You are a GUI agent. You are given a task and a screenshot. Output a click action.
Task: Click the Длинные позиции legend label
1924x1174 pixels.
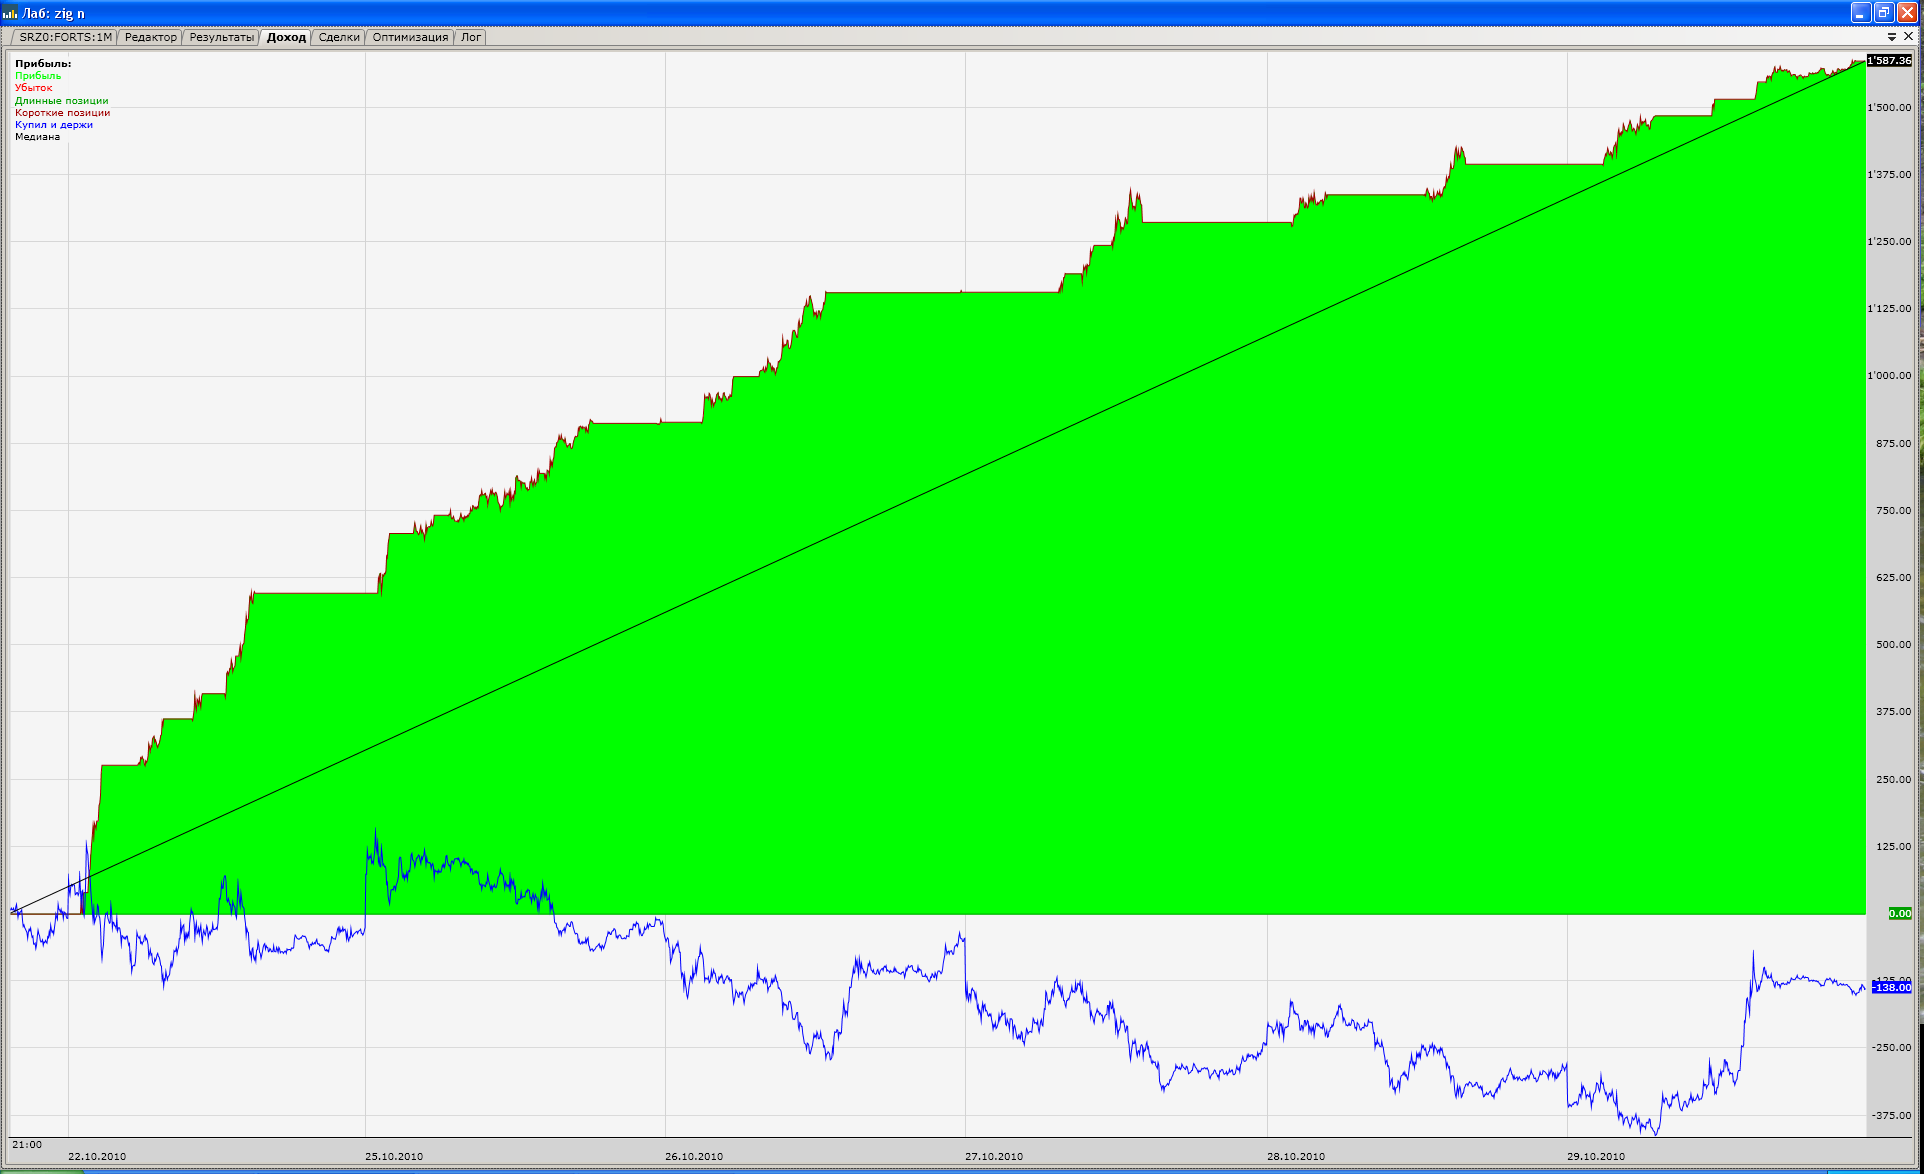click(x=61, y=101)
